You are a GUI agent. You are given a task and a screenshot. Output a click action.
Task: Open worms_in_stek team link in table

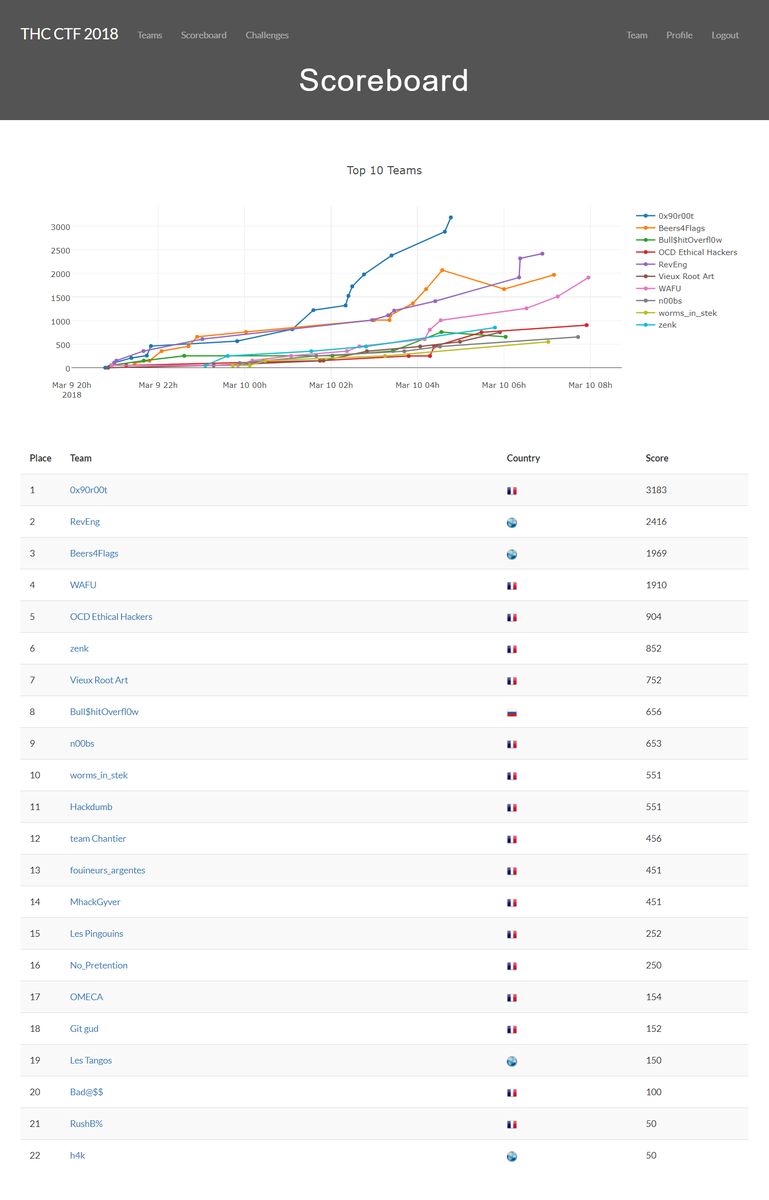coord(99,775)
